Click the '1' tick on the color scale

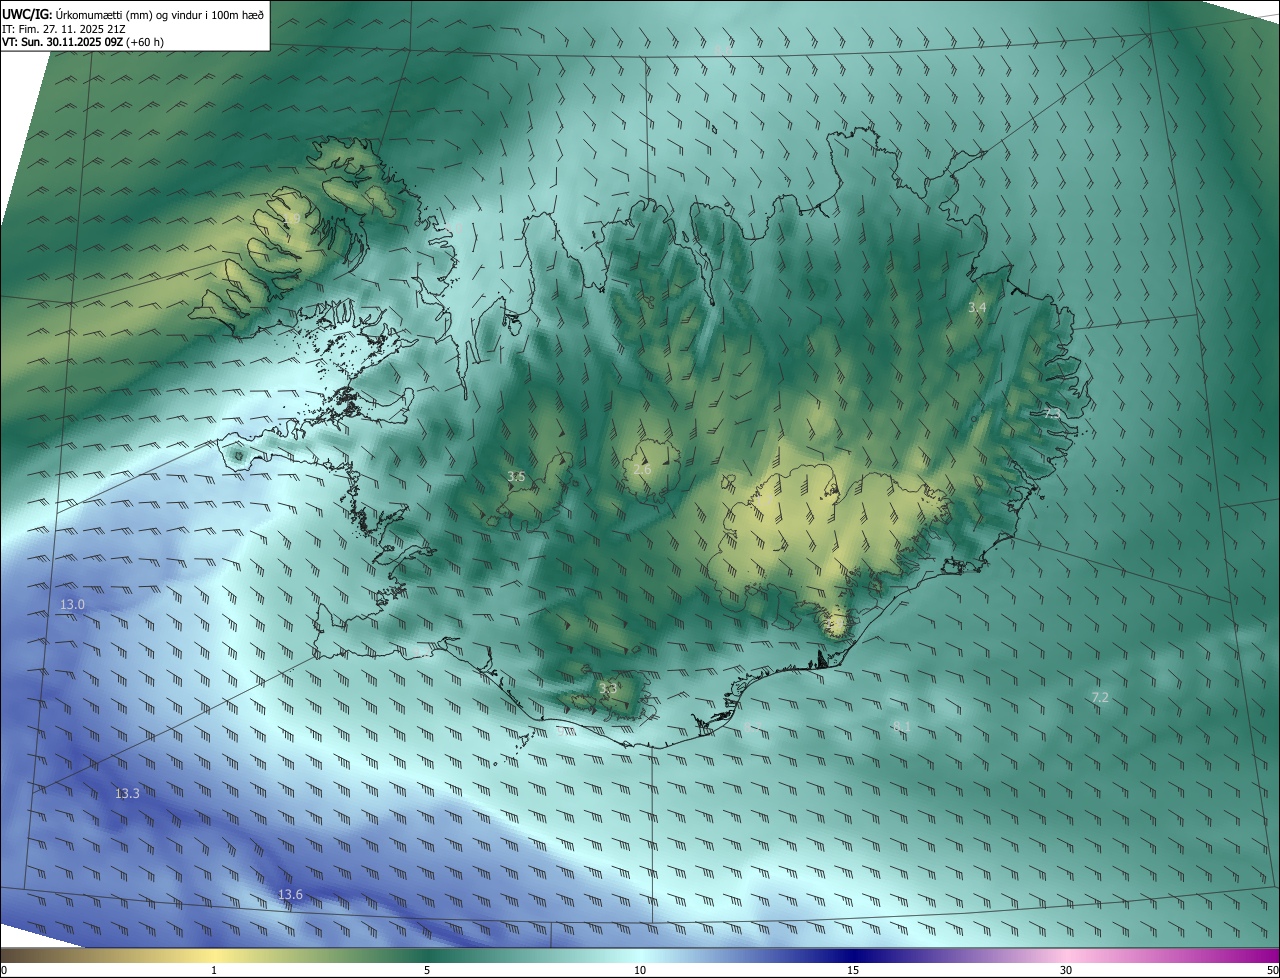pyautogui.click(x=214, y=971)
